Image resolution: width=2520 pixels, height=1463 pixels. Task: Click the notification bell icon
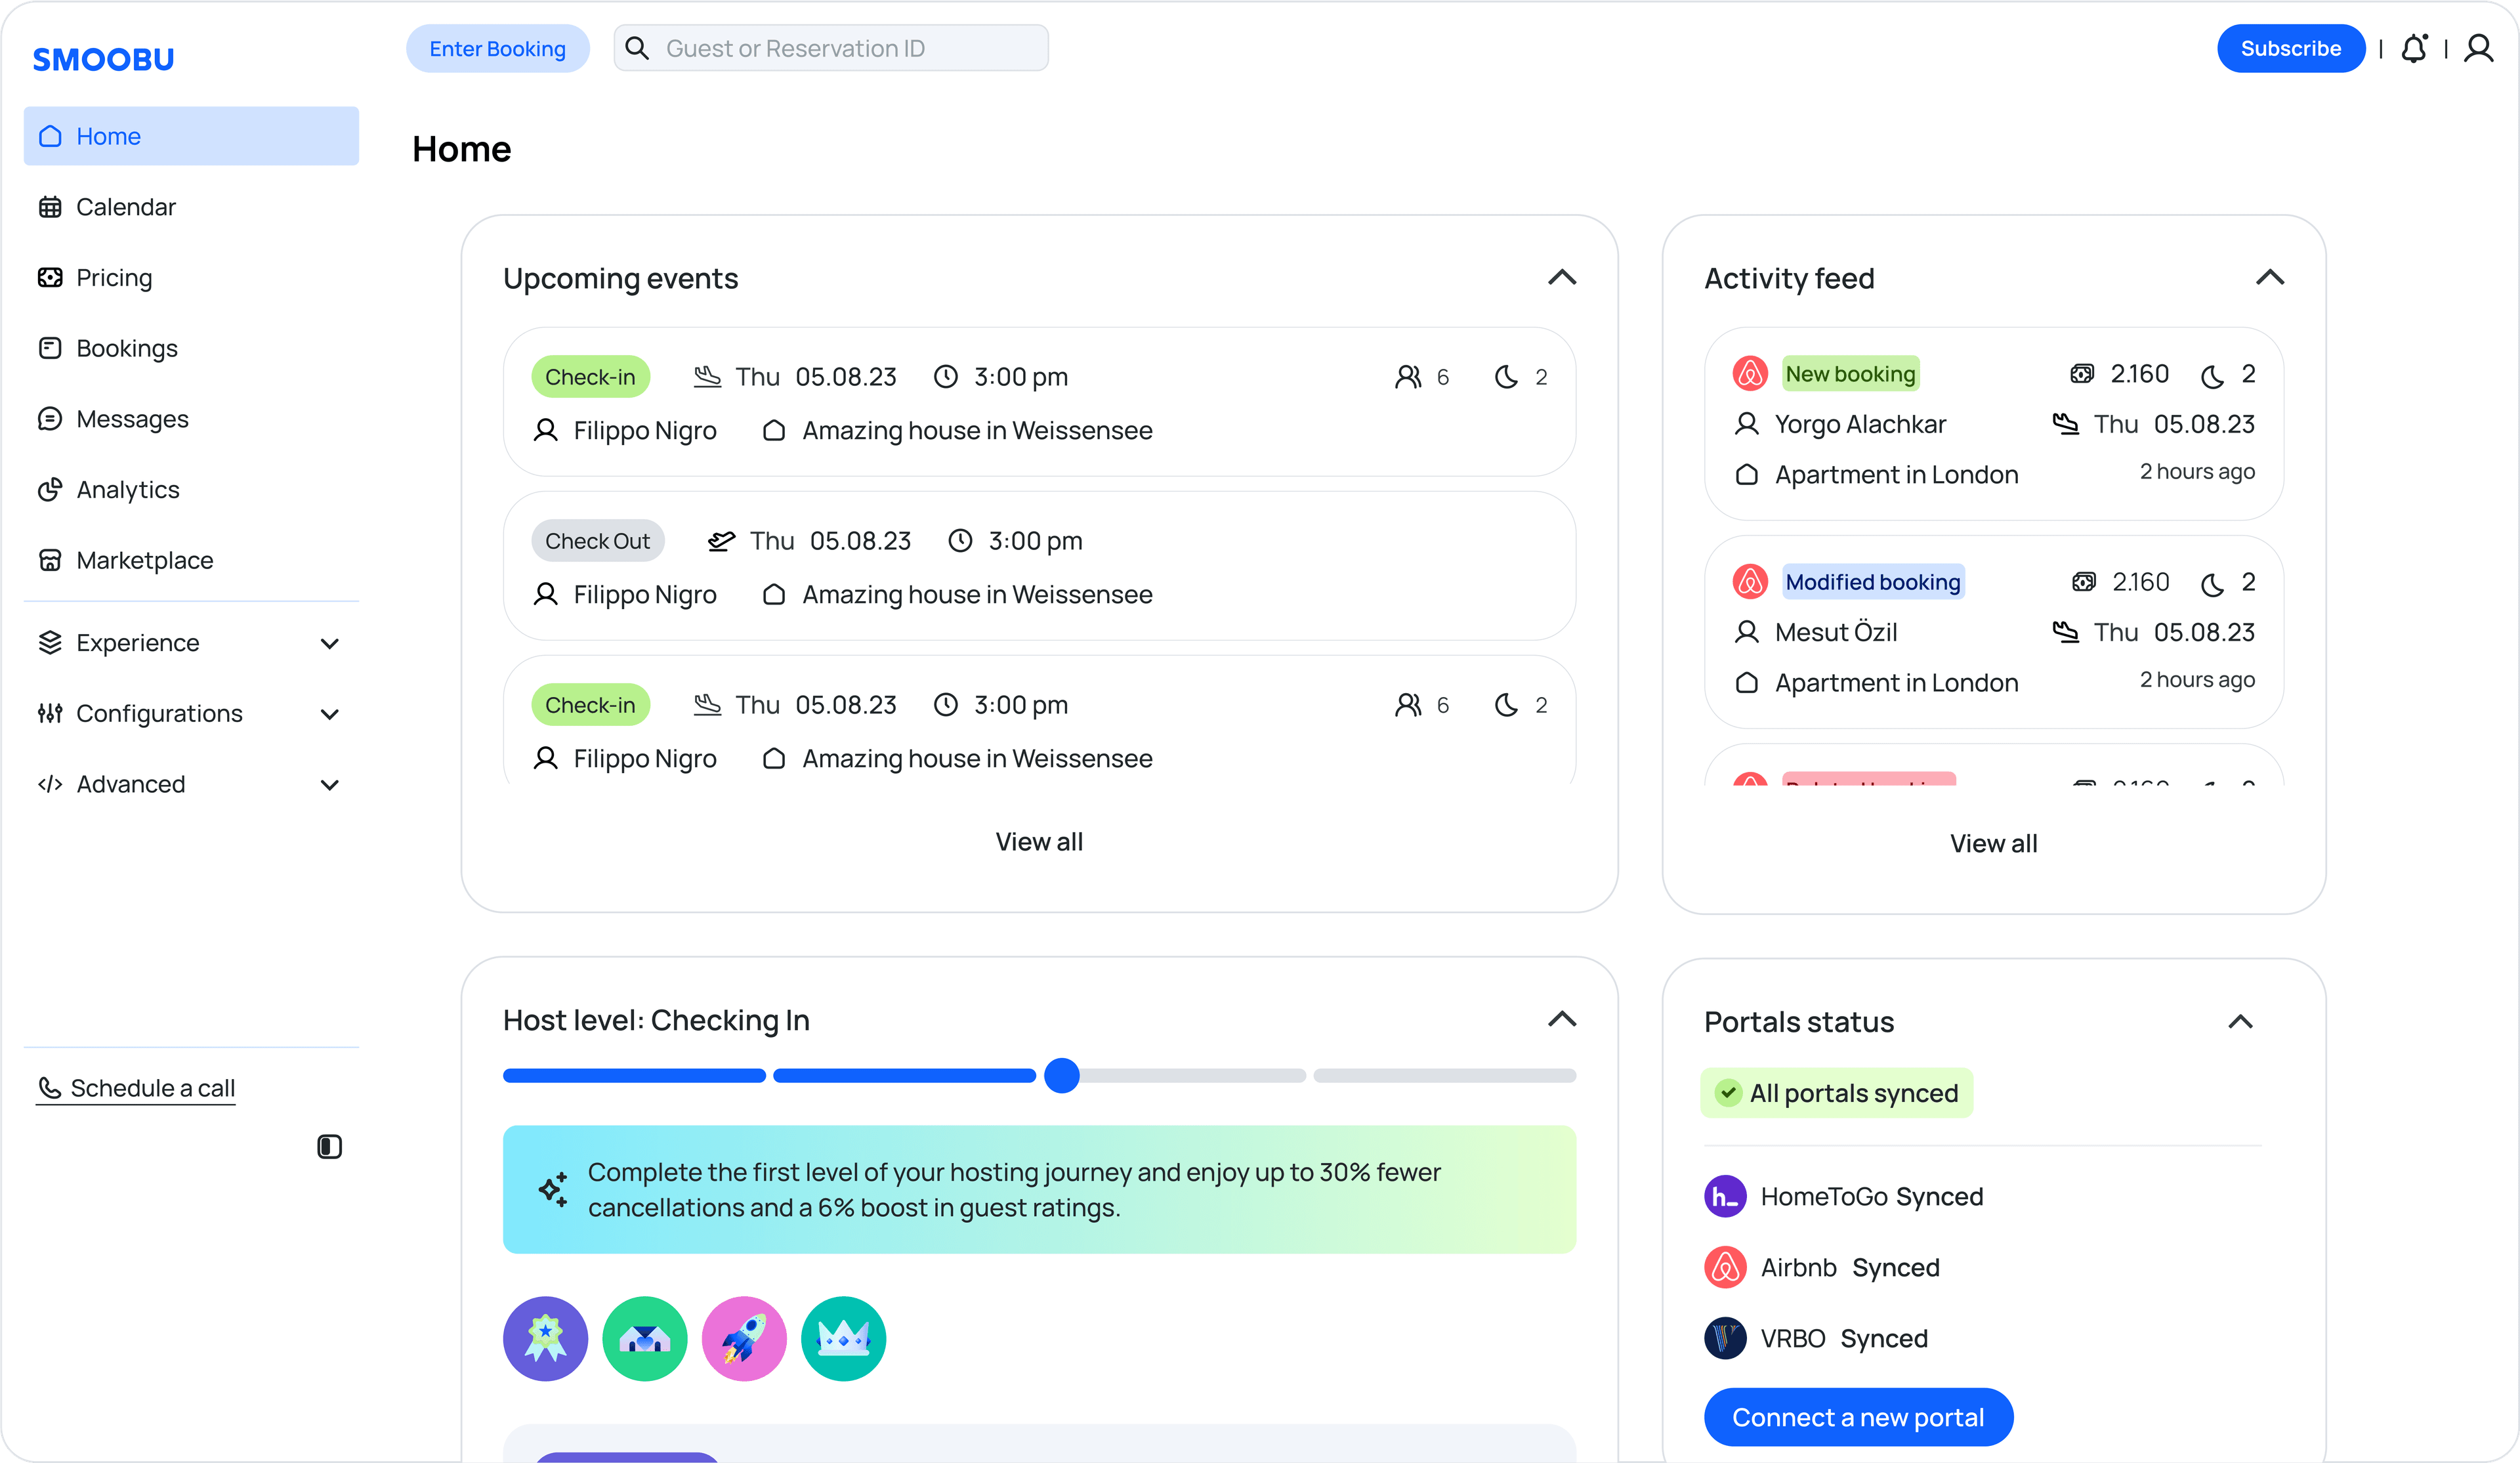[2413, 48]
